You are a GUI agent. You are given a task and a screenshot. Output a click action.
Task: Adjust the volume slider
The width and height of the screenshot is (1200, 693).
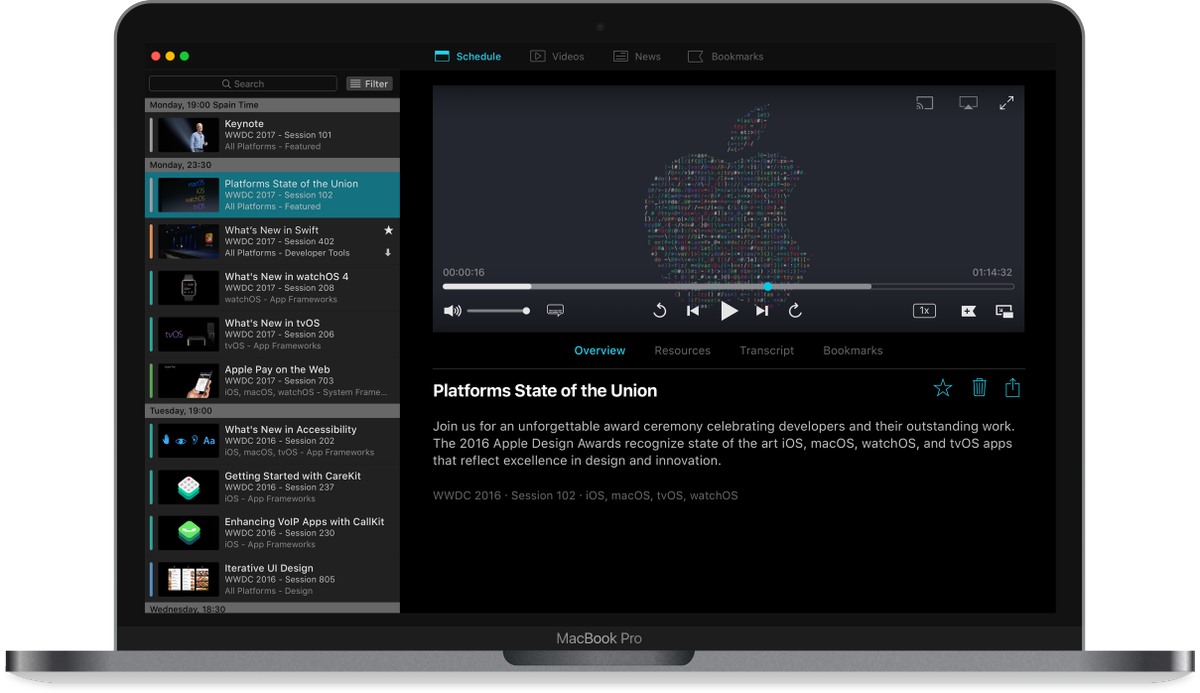[498, 311]
